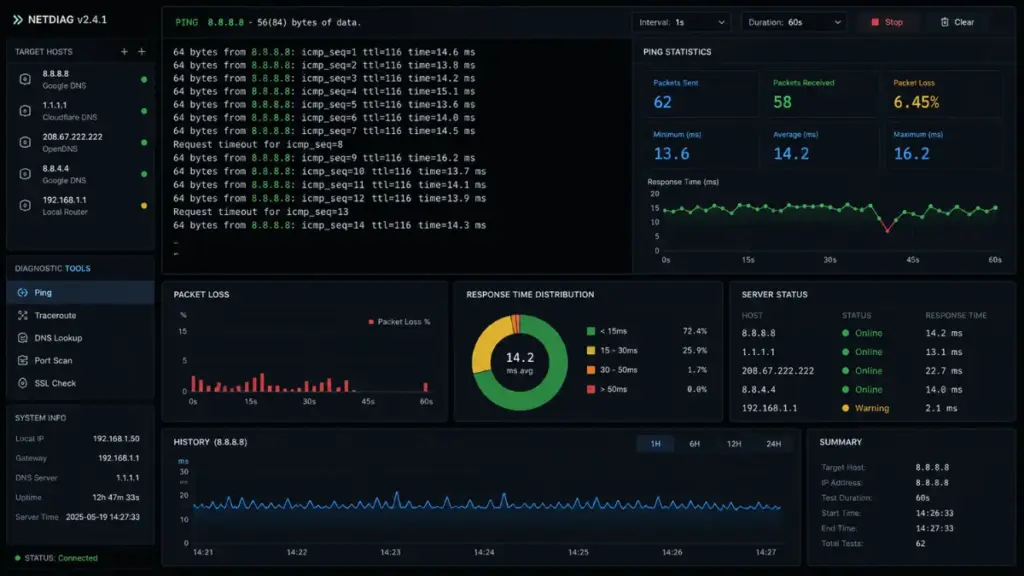This screenshot has width=1024, height=576.
Task: Click the donut chart 14.2 ms avg center
Action: pyautogui.click(x=520, y=362)
